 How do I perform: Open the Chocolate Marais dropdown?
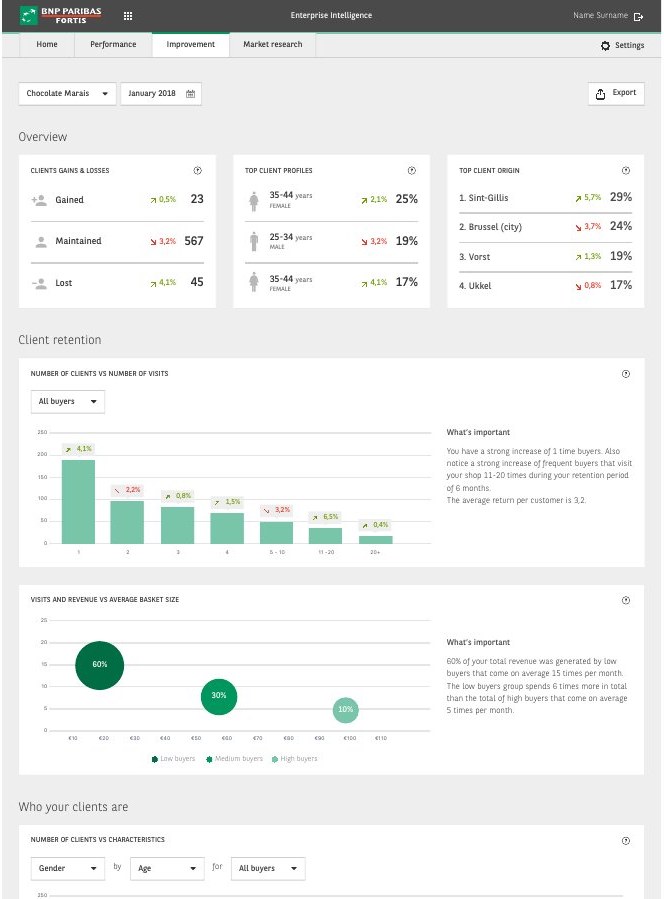(67, 93)
